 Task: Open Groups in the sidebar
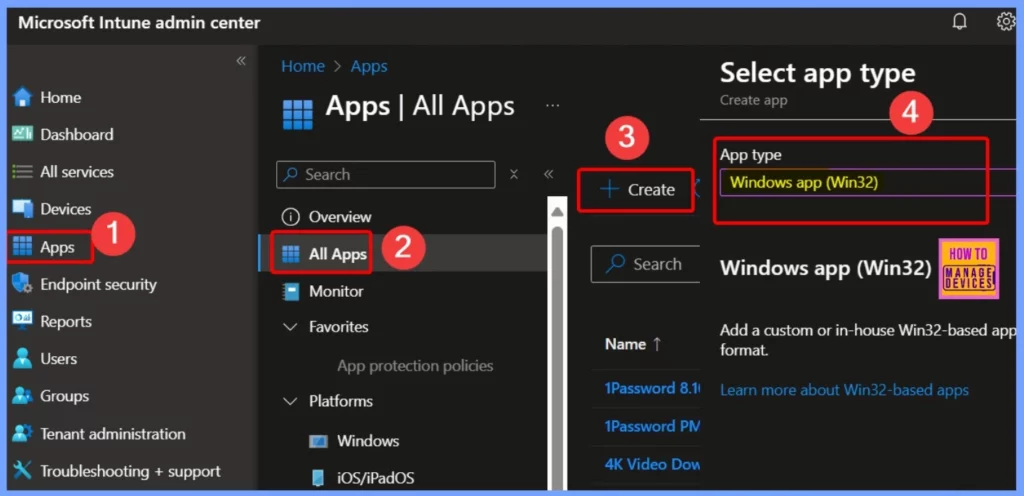50,396
